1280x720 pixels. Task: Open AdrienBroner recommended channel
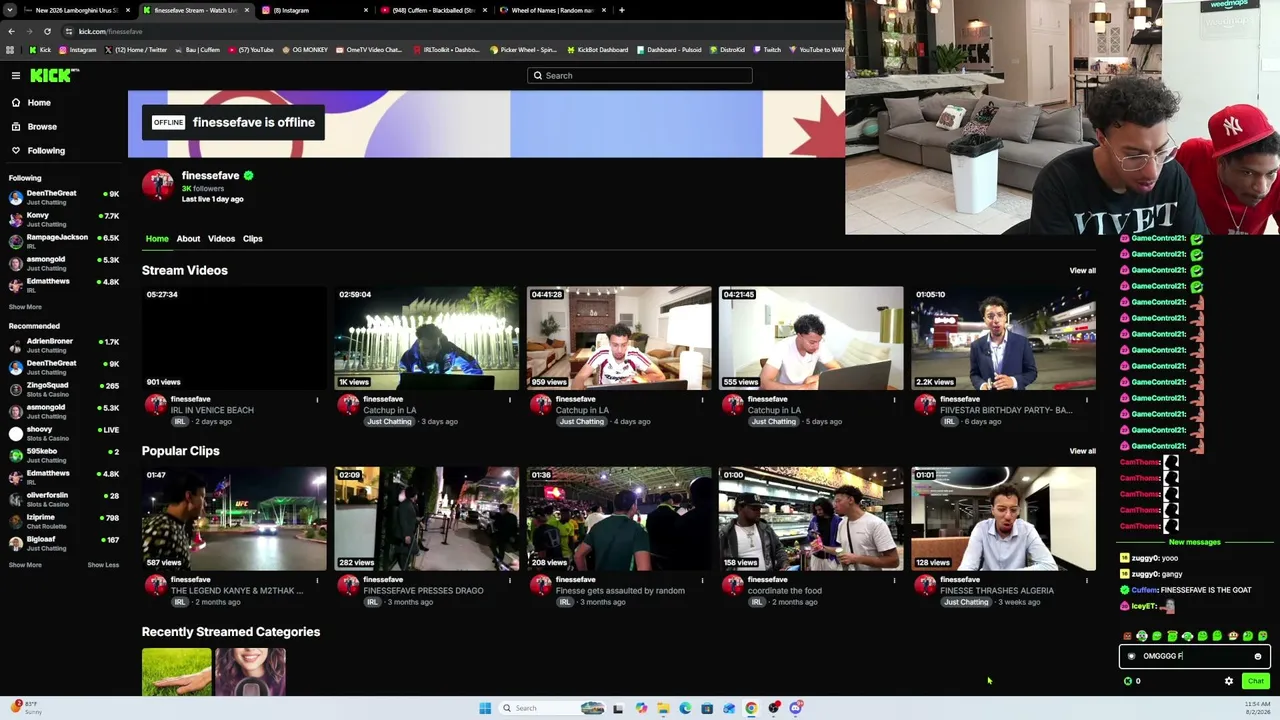pyautogui.click(x=64, y=345)
